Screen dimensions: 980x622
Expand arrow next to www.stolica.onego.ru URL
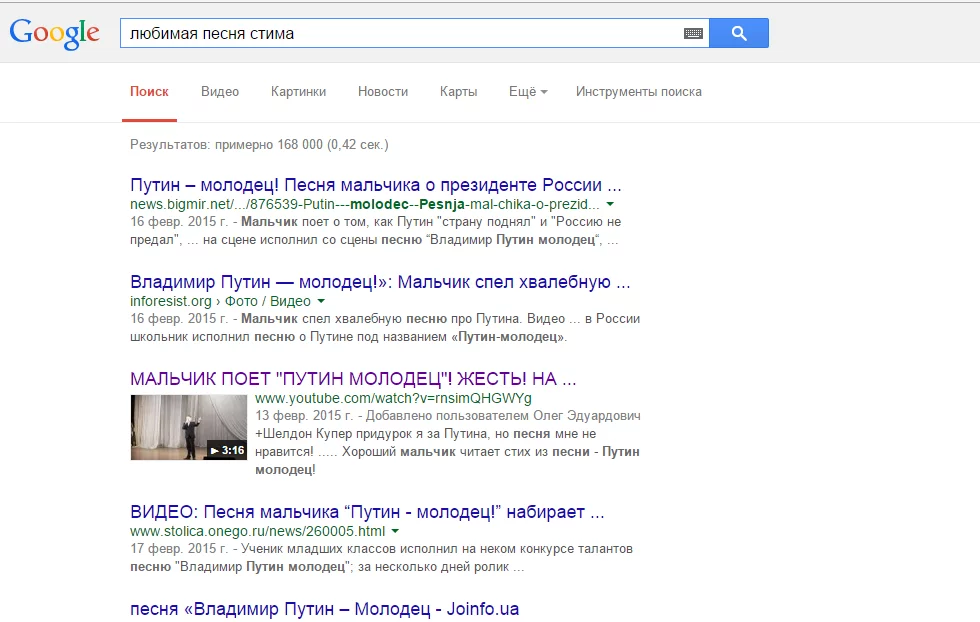pos(395,531)
